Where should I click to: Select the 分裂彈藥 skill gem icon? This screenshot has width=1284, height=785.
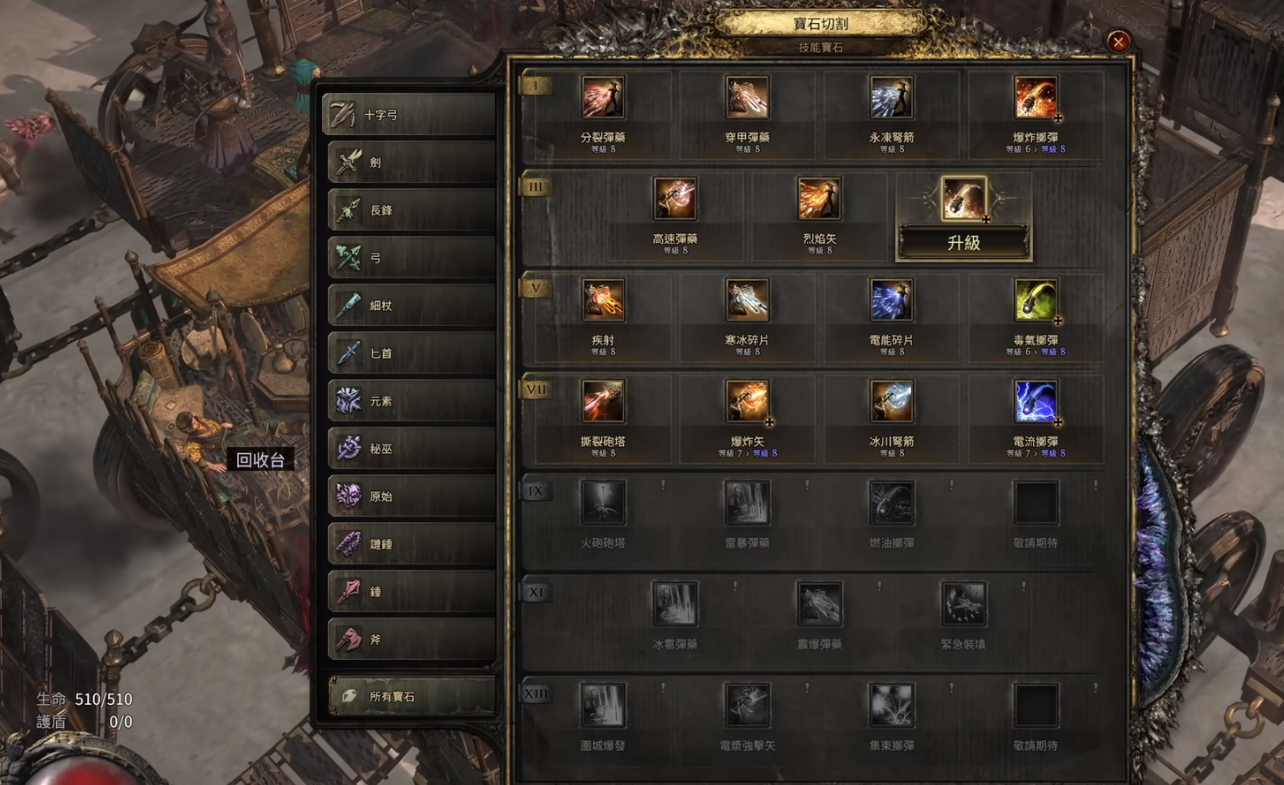click(603, 98)
